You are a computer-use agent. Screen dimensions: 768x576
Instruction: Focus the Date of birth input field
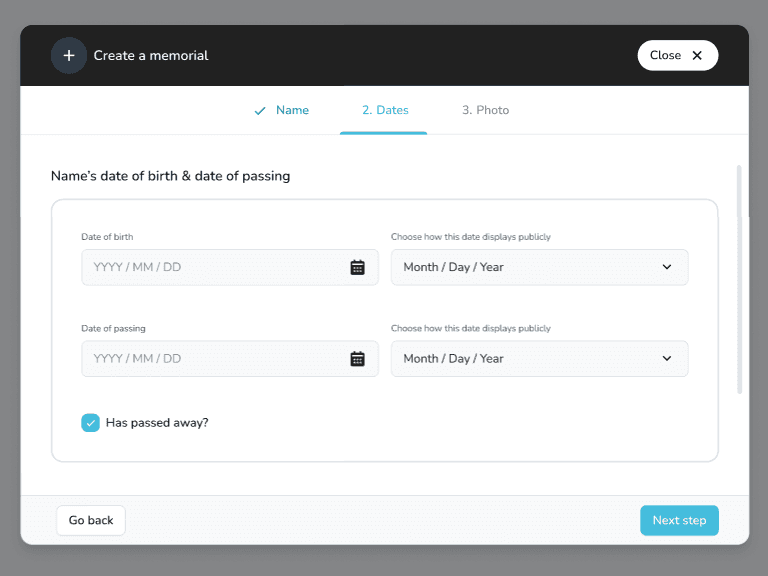(215, 267)
